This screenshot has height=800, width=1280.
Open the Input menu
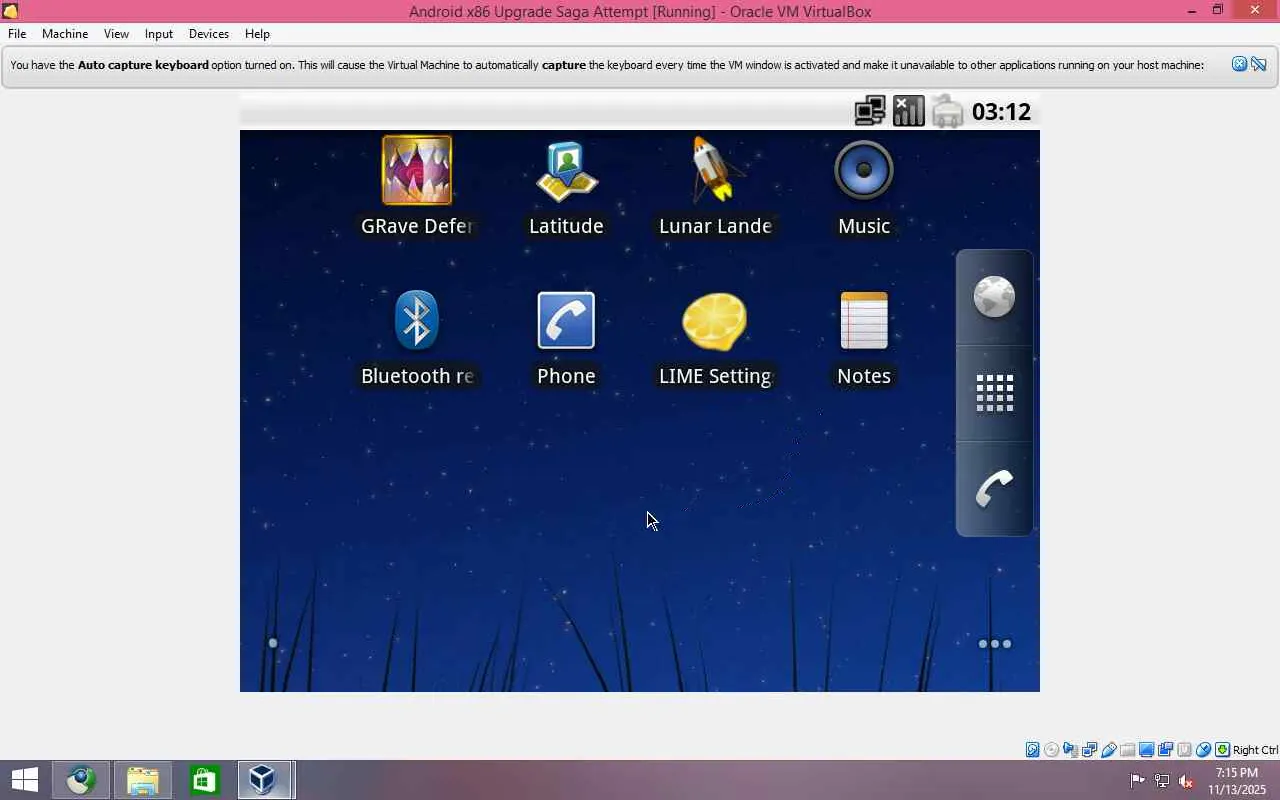point(159,34)
